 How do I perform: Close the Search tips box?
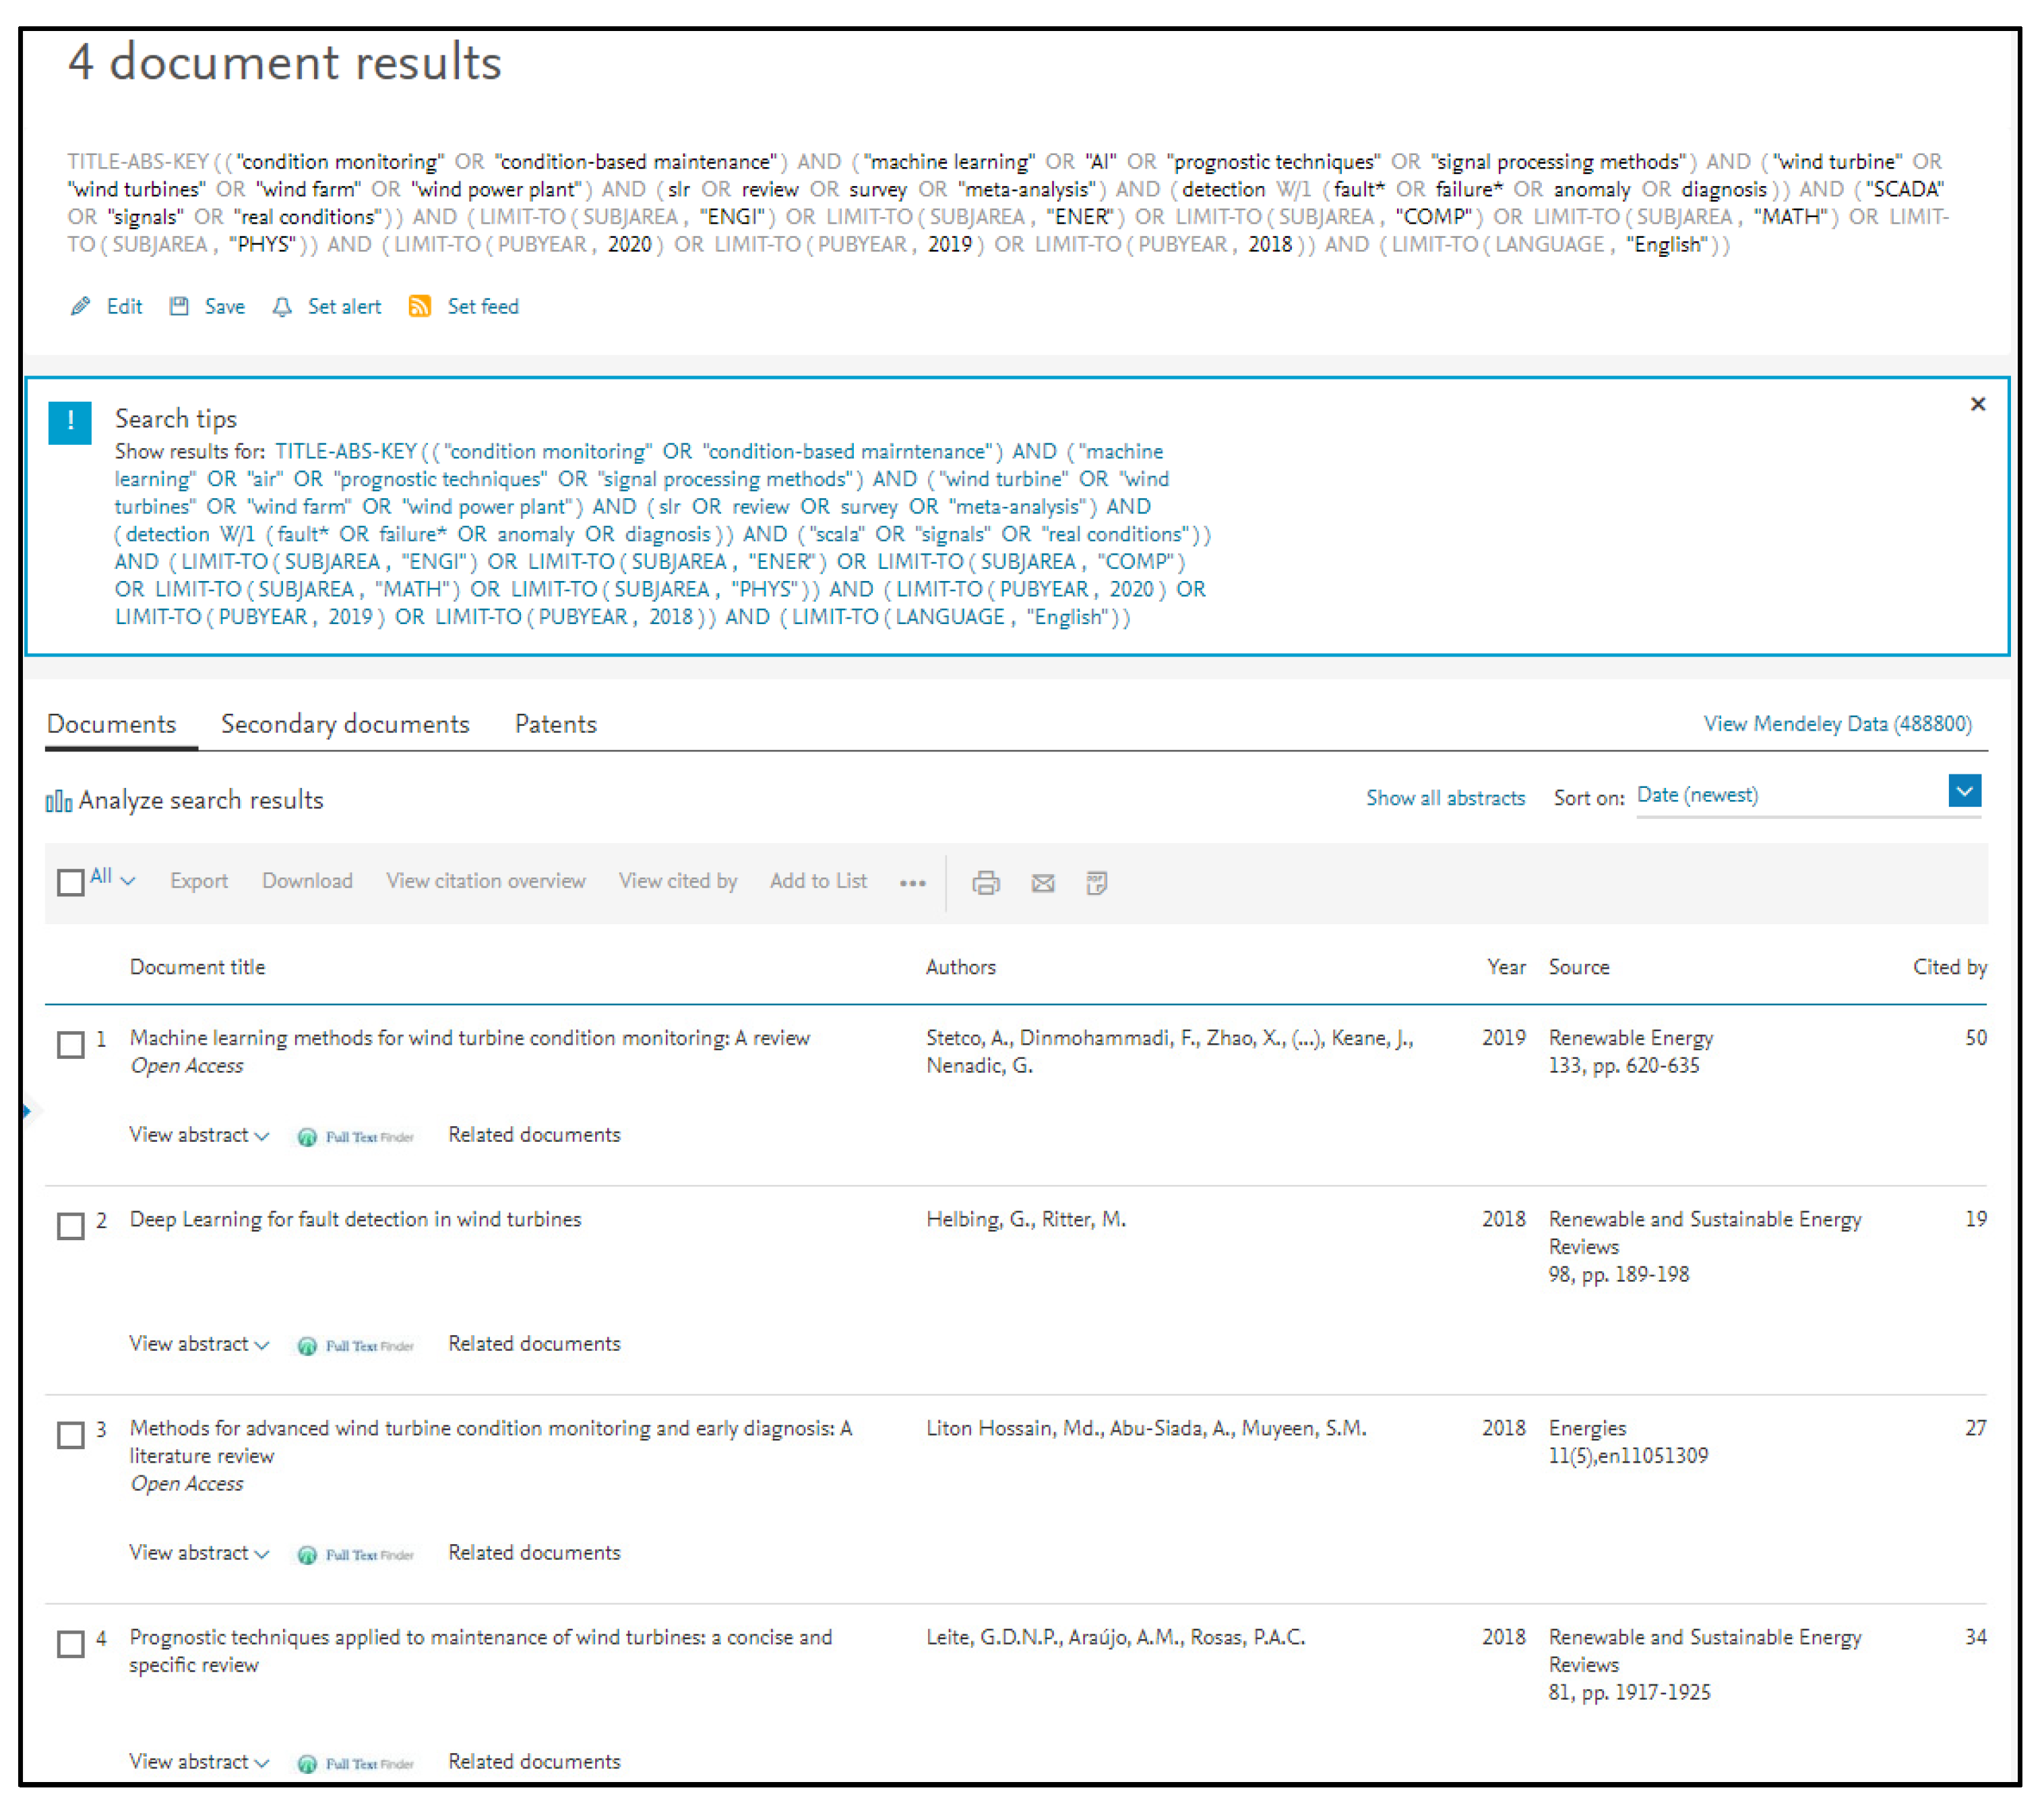click(x=1977, y=404)
